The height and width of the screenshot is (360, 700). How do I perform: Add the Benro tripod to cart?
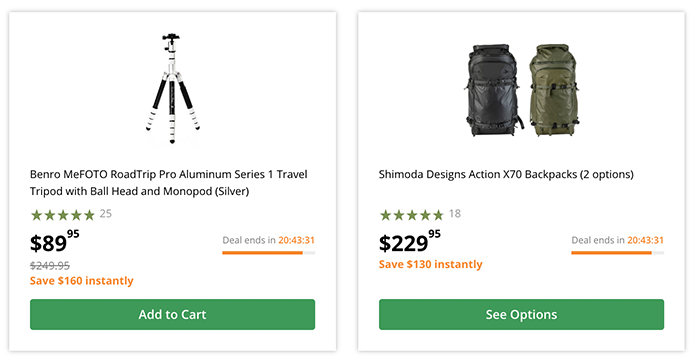coord(172,314)
